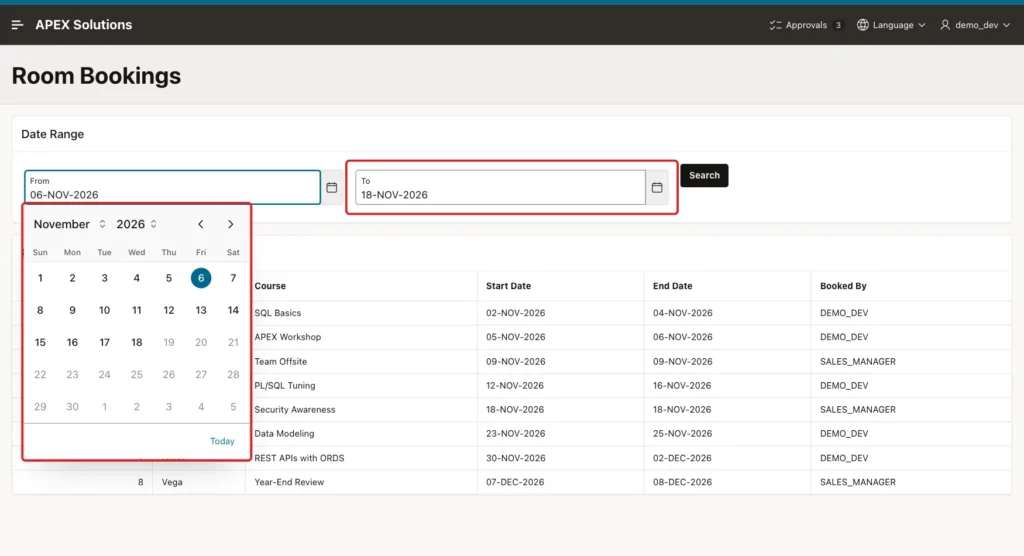The image size is (1024, 556).
Task: Open the 2026 year selector
Action: coord(136,224)
